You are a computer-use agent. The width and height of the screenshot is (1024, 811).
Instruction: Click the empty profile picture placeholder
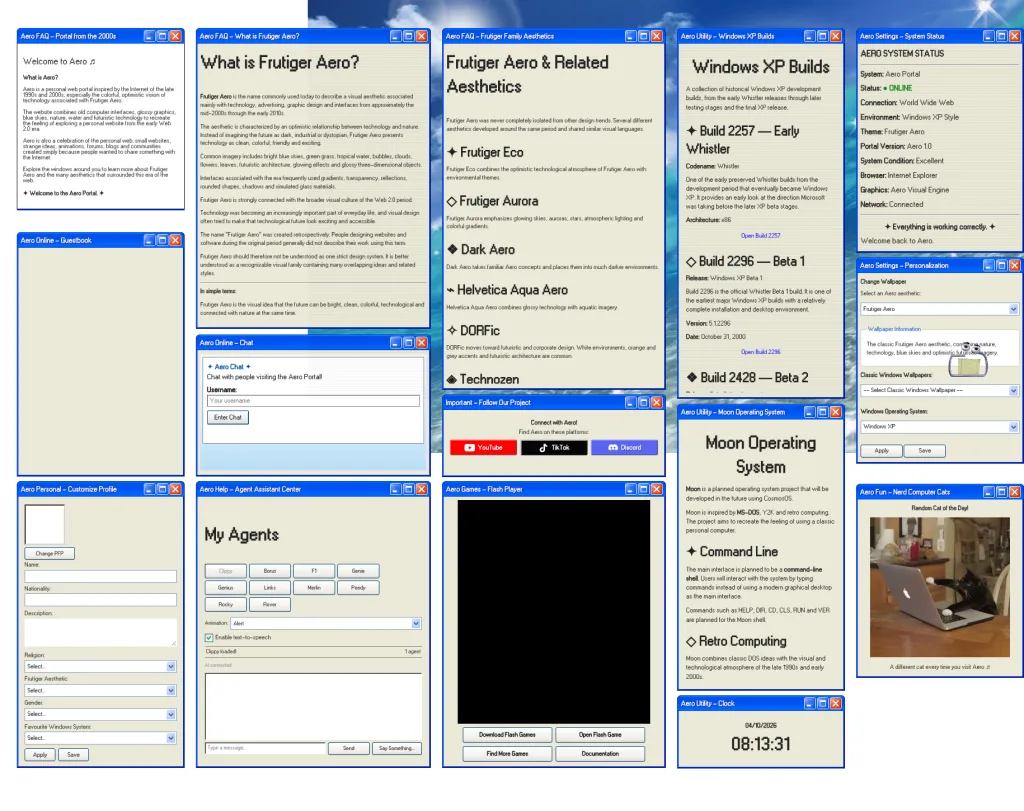click(x=44, y=524)
